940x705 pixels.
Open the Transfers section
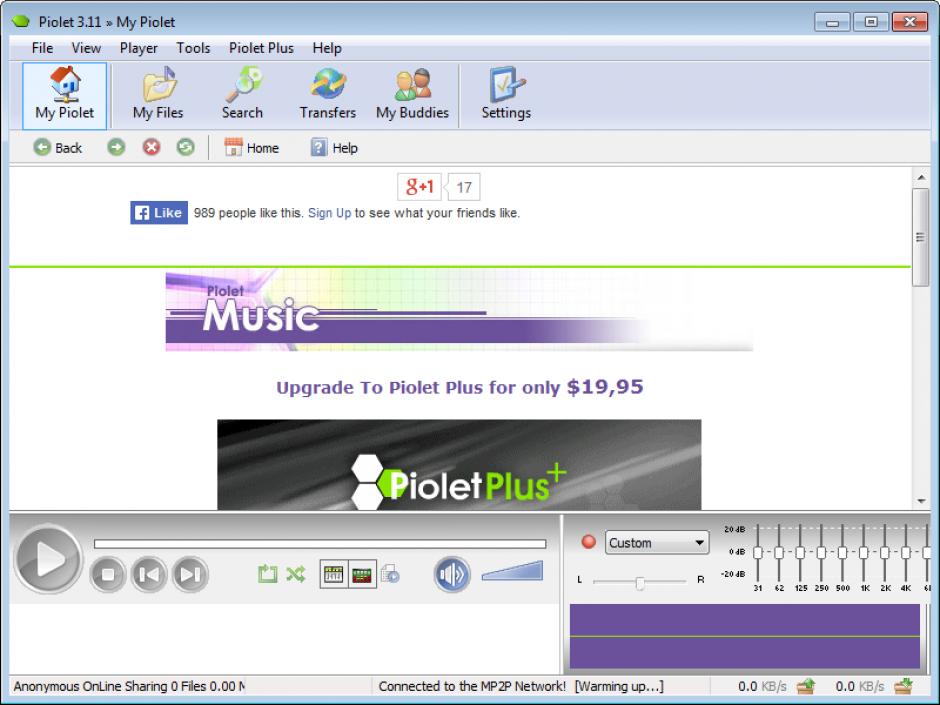point(327,95)
